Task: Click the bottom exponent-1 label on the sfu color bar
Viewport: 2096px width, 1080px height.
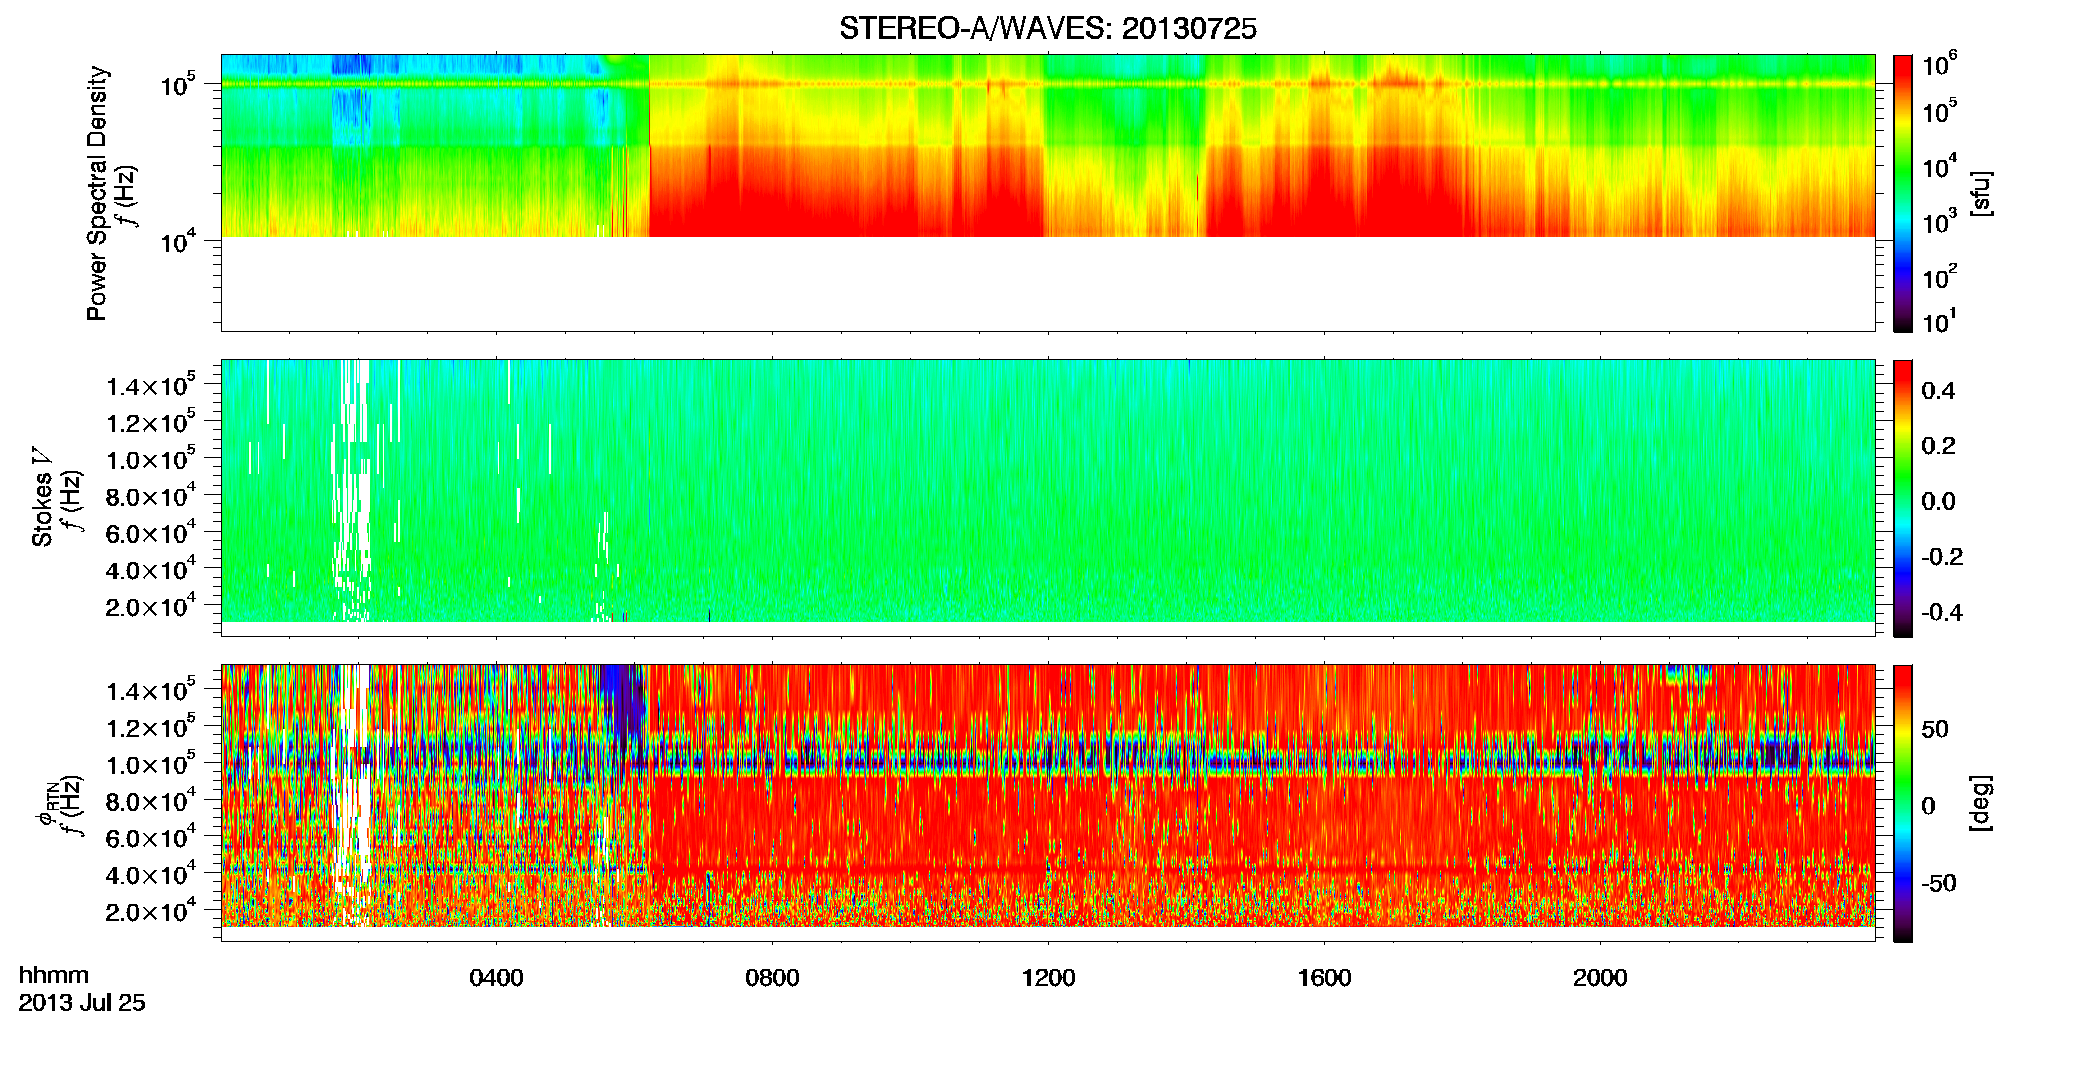Action: pos(1939,321)
